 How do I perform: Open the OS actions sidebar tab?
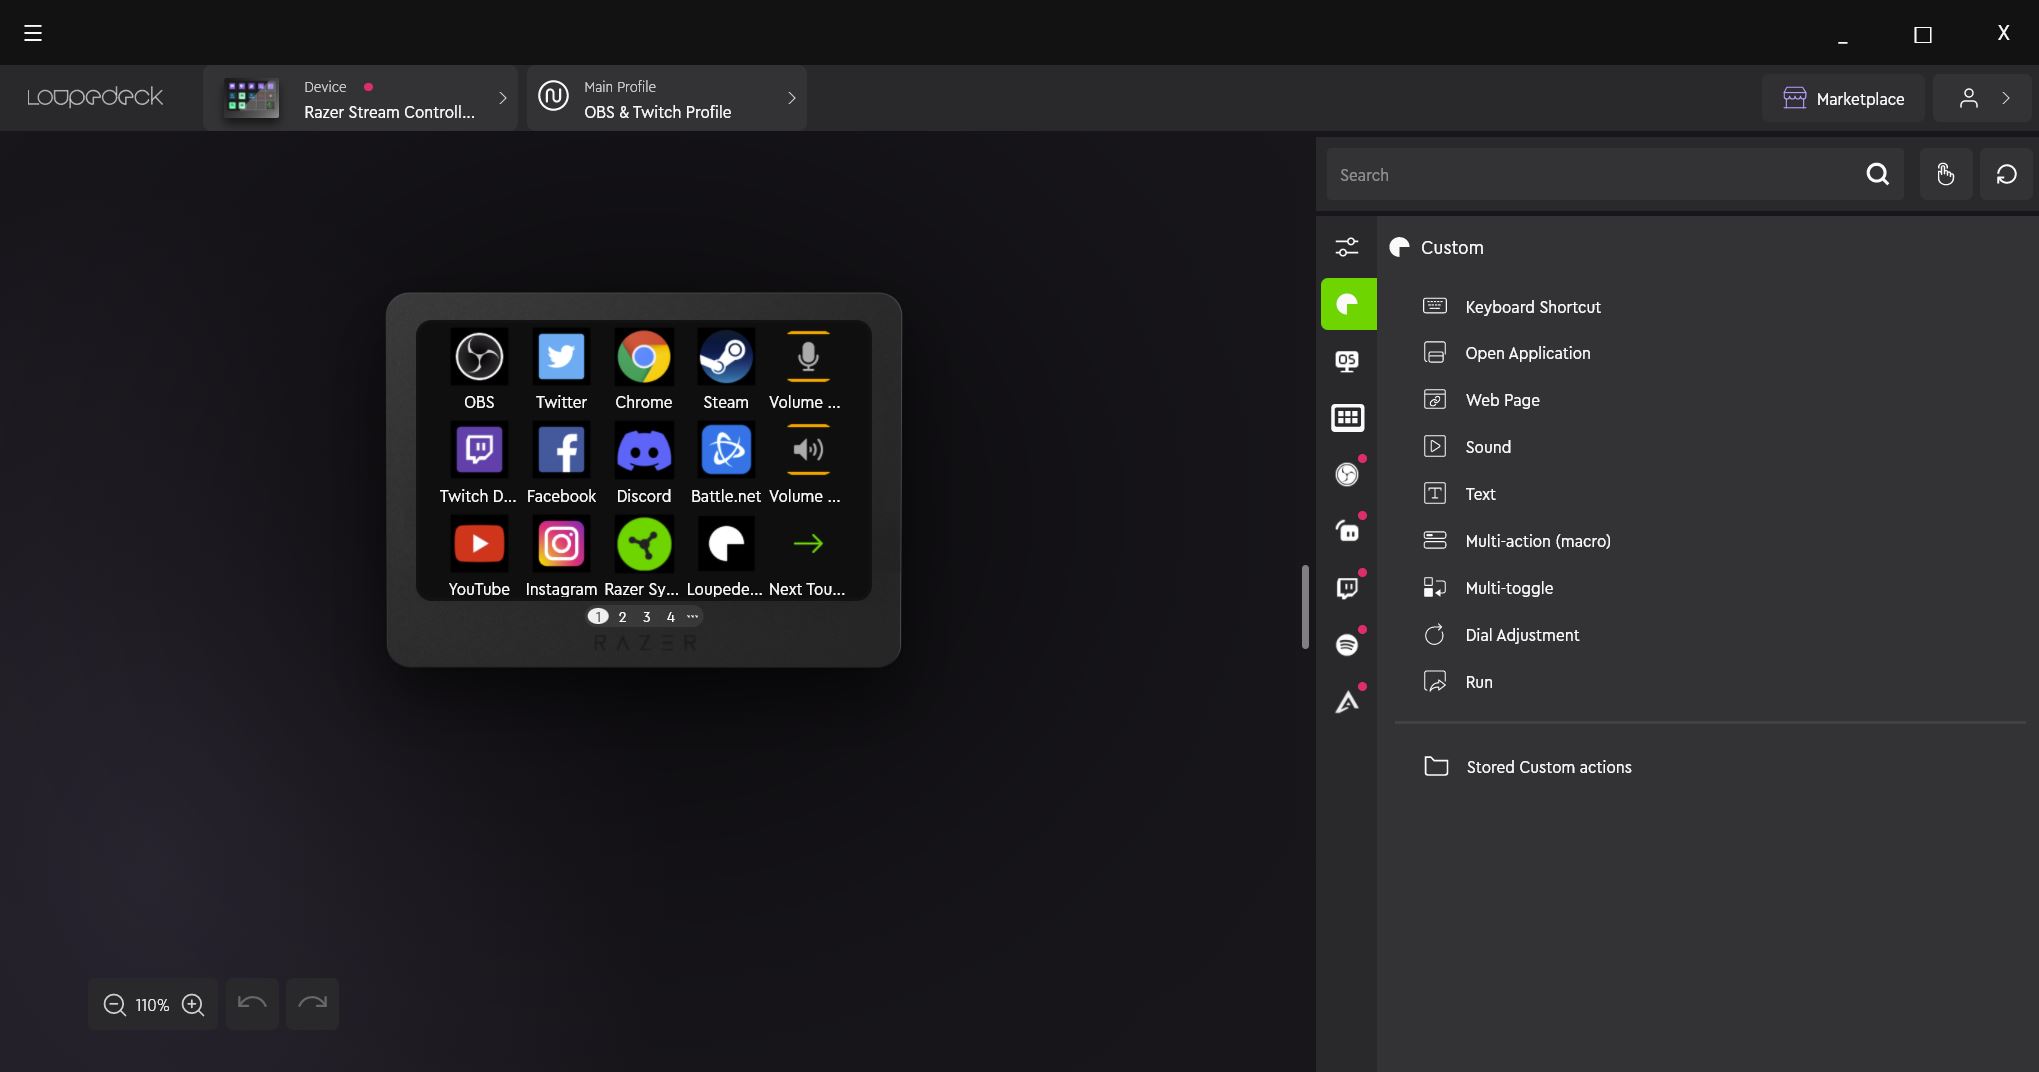(1347, 361)
